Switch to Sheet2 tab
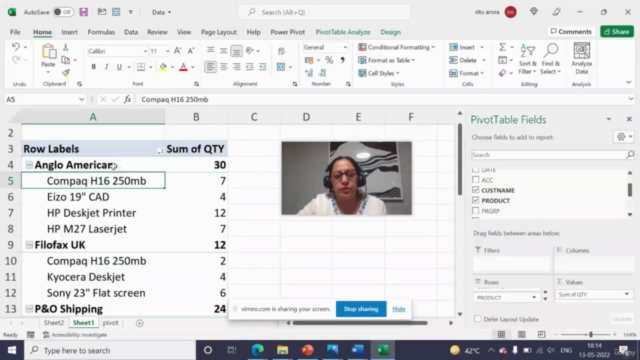 (54, 323)
